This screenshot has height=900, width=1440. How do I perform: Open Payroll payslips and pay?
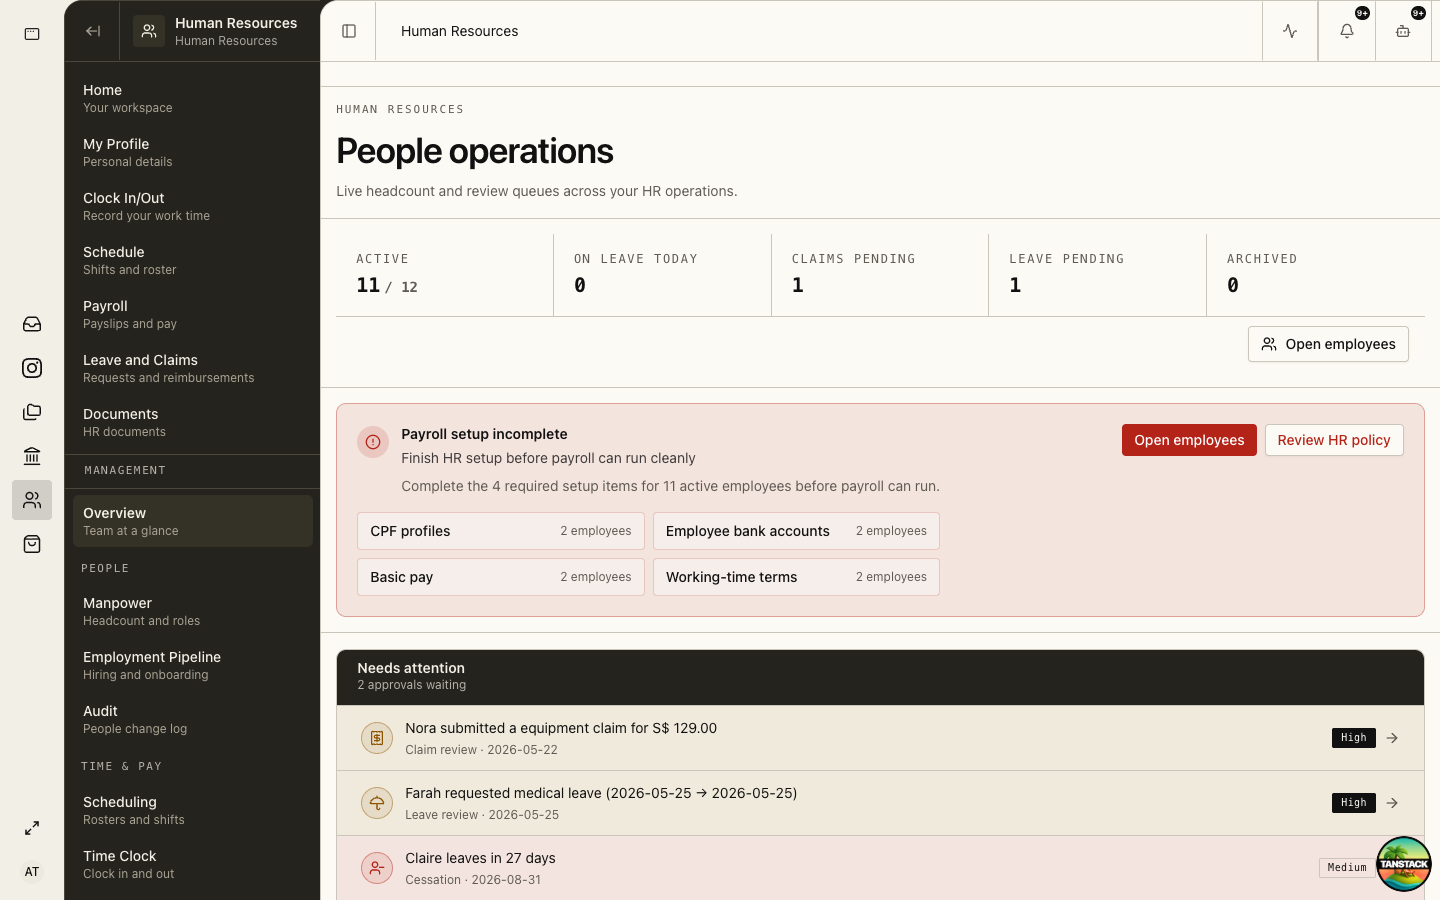click(192, 314)
